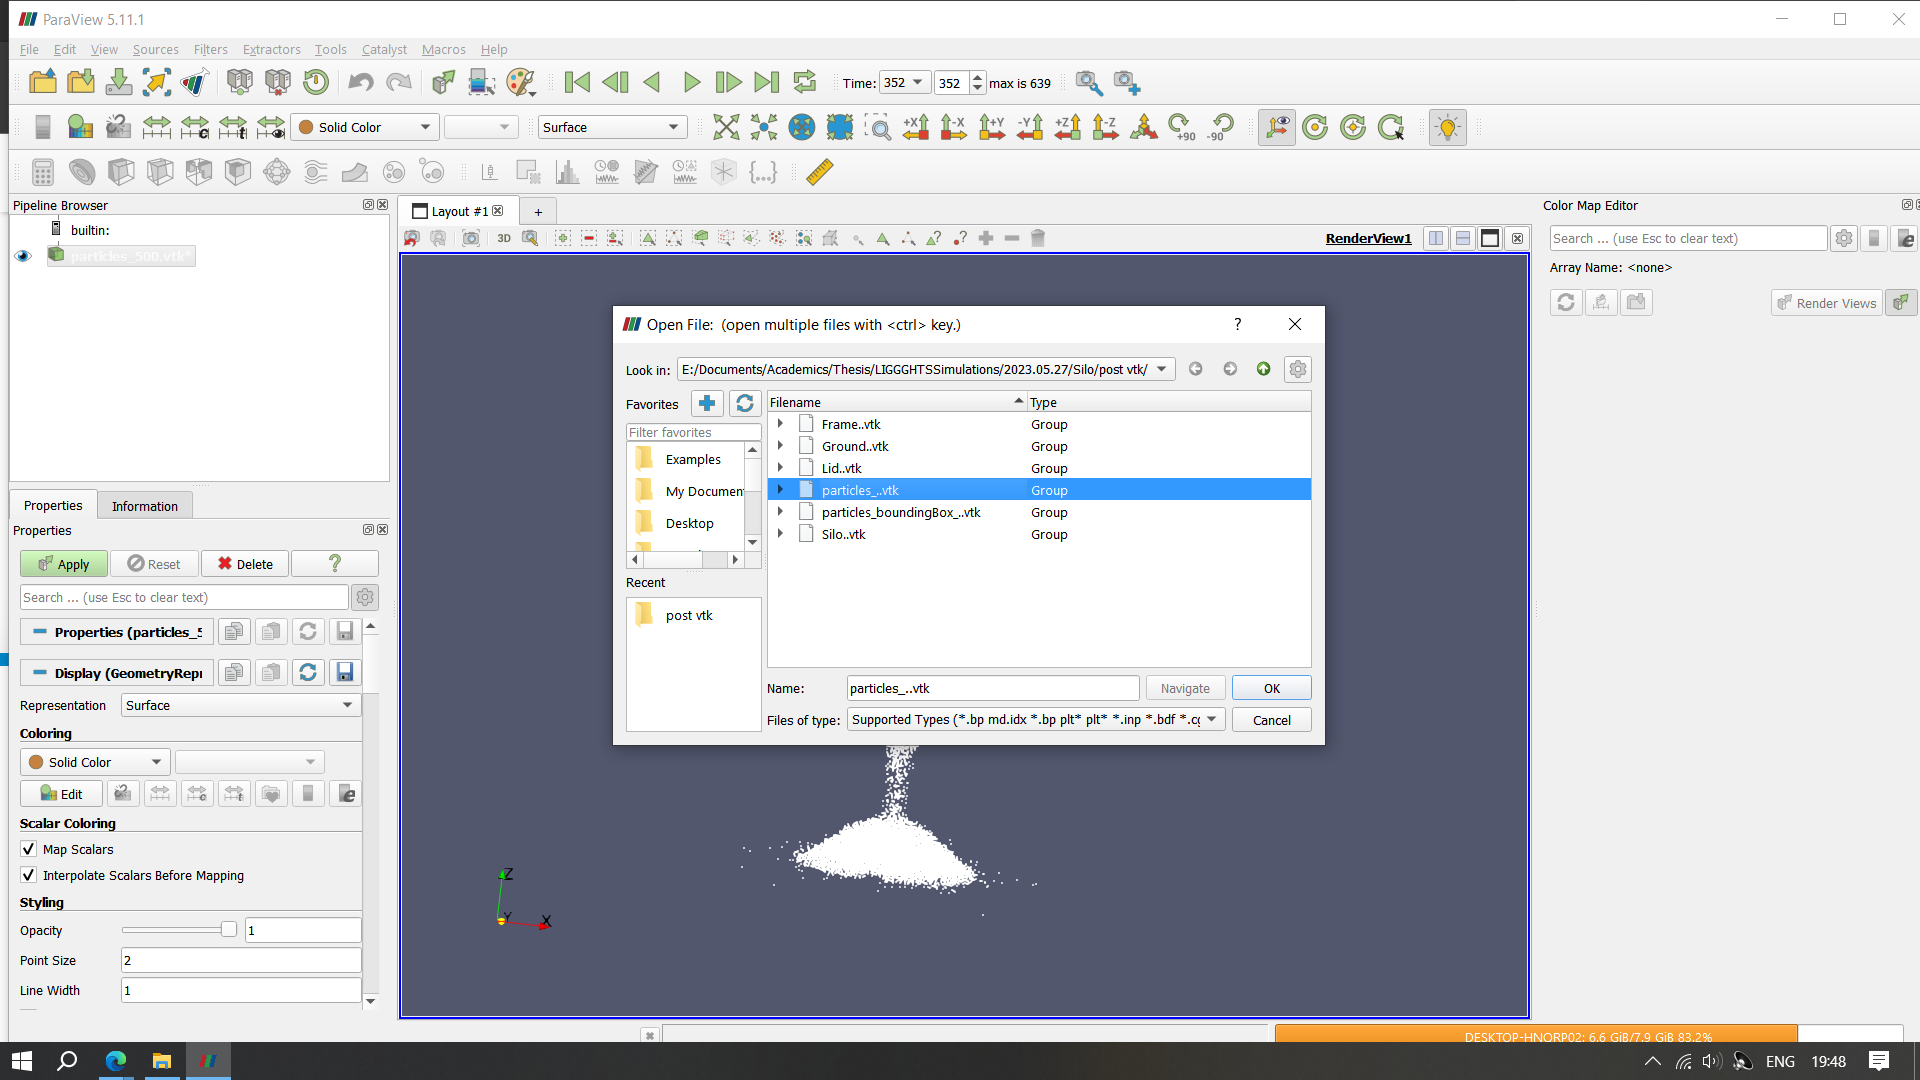Open the color palette loader icon

click(x=521, y=82)
